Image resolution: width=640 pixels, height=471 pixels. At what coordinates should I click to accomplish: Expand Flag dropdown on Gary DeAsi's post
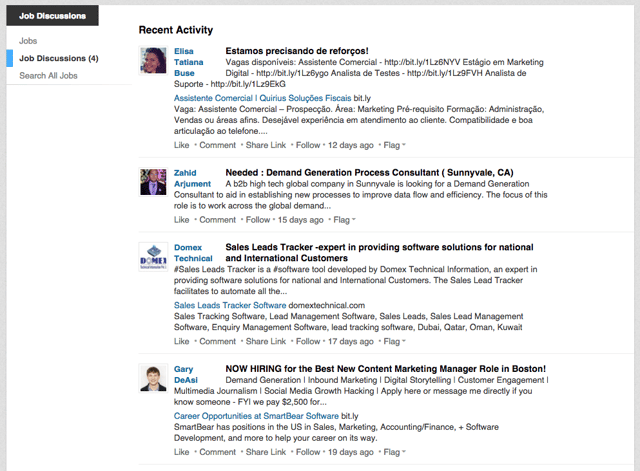394,452
